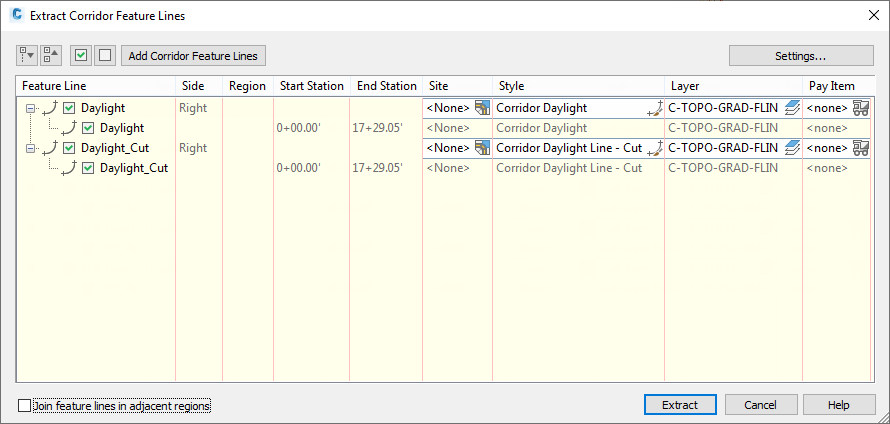The width and height of the screenshot is (890, 424).
Task: Click the site picker icon in the Daylight_Cut row
Action: 482,148
